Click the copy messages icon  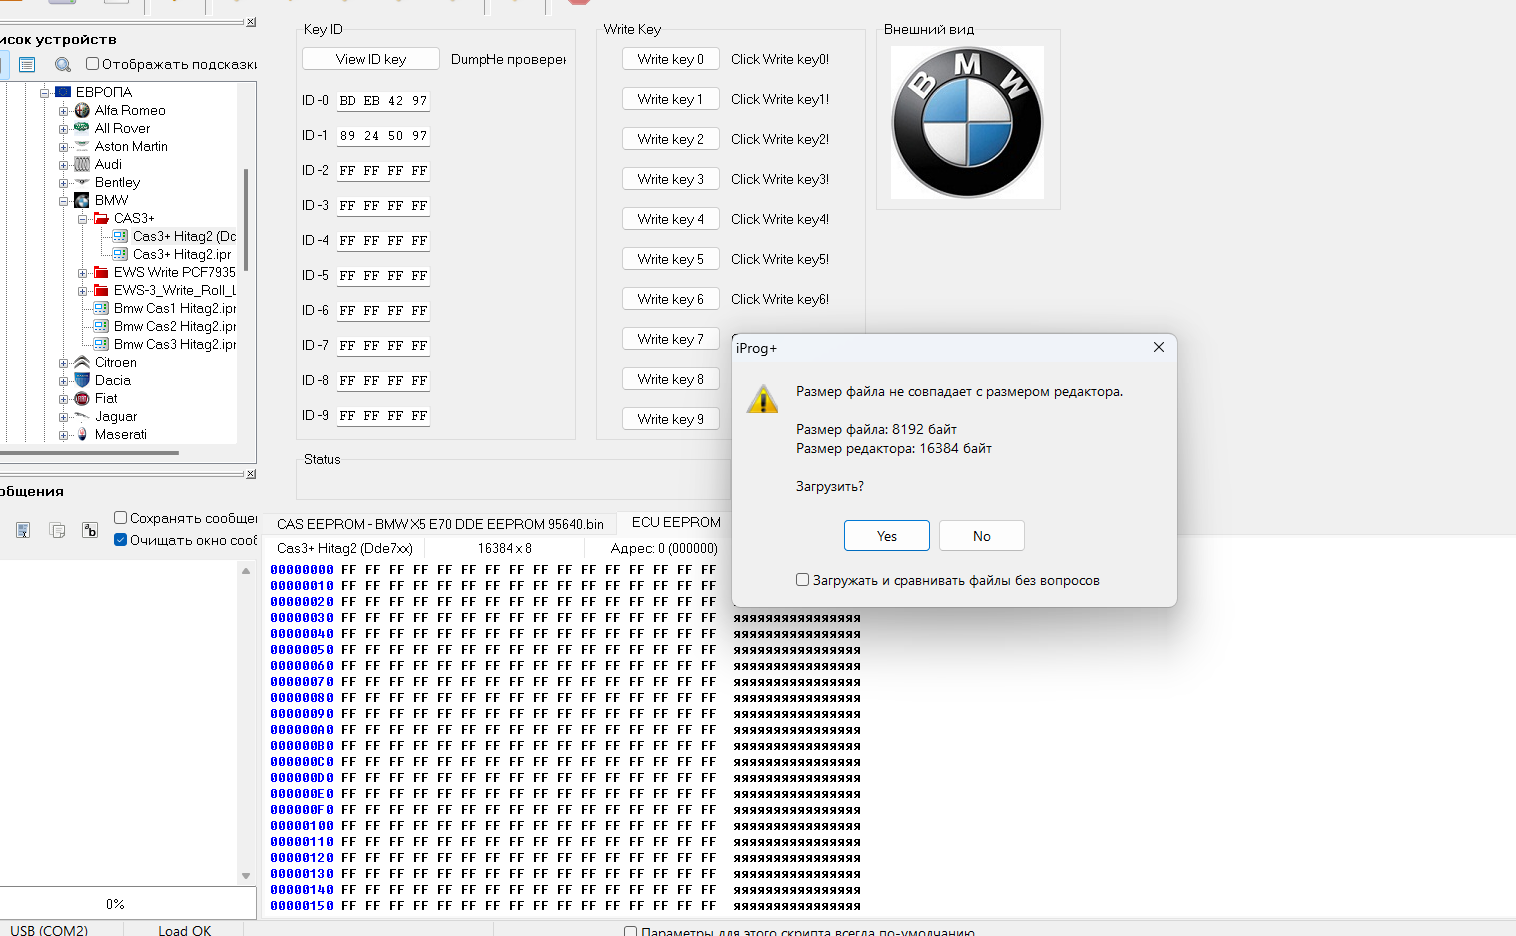(57, 530)
